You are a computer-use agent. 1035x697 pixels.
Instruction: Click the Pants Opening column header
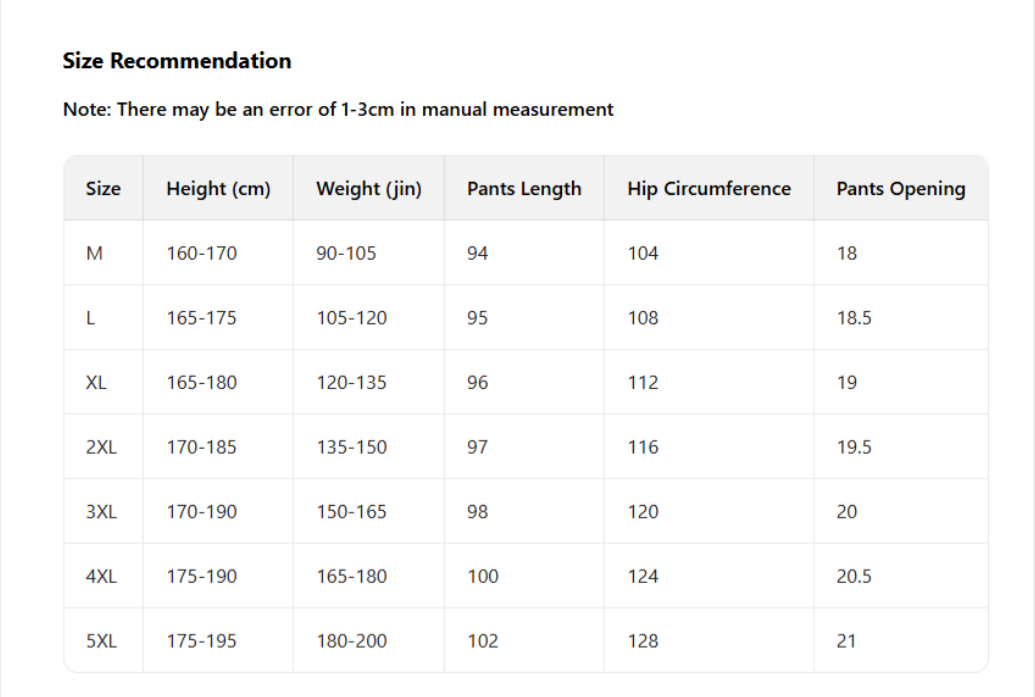click(x=900, y=189)
